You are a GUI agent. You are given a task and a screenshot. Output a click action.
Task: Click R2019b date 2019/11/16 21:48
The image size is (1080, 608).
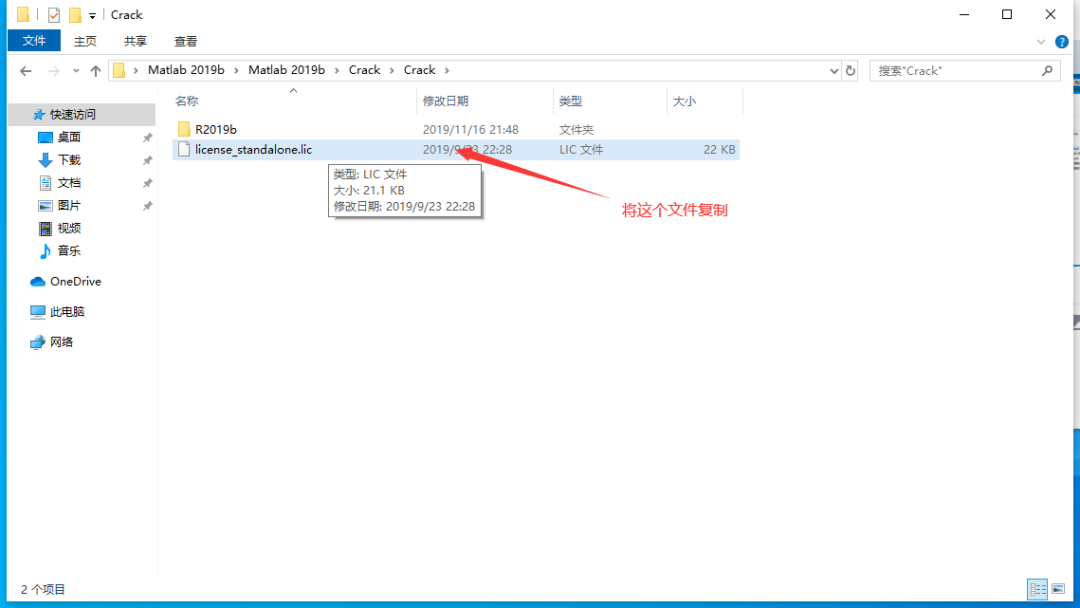(x=470, y=129)
